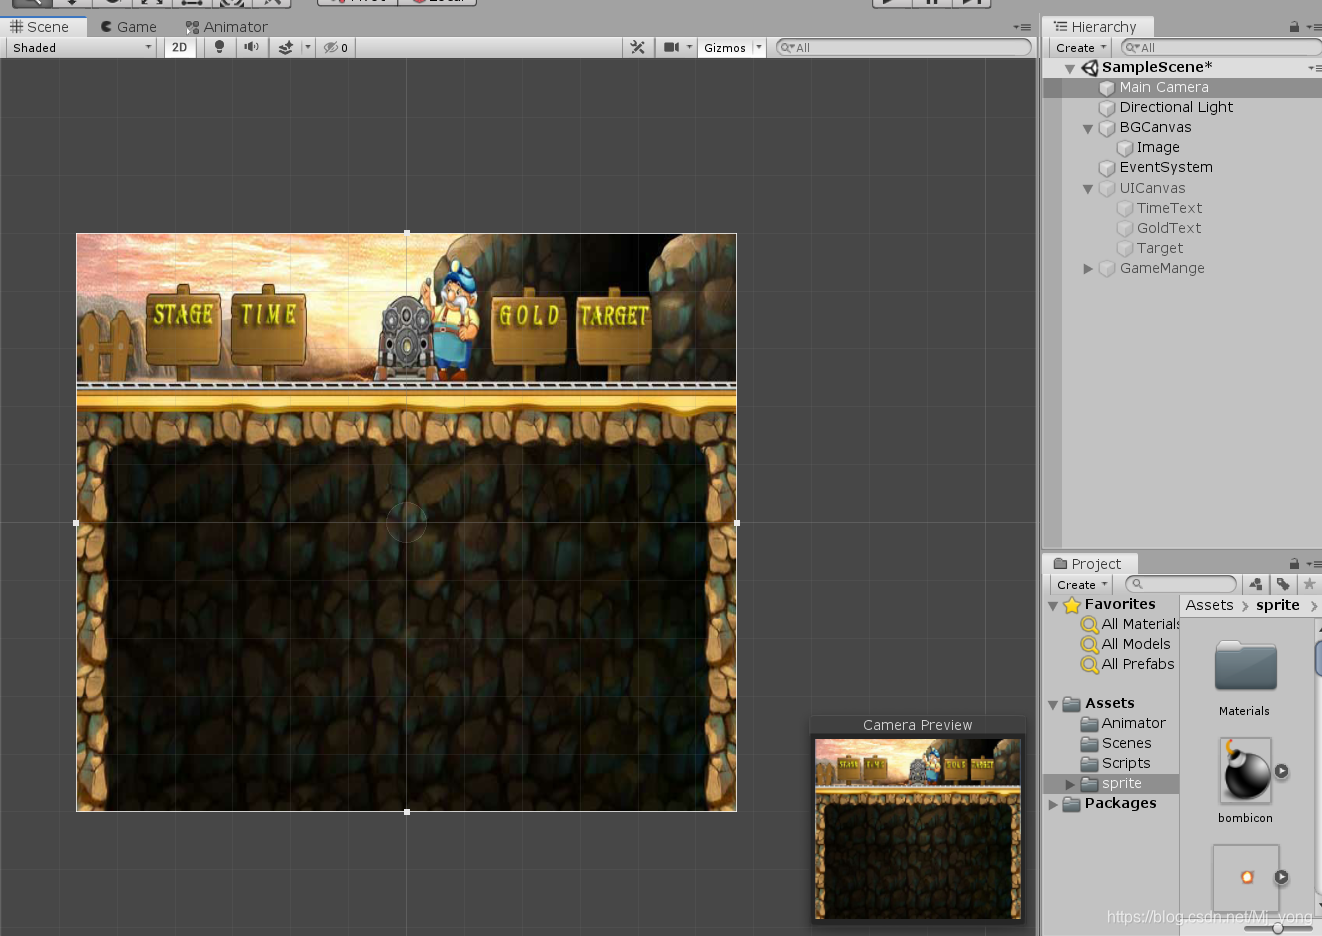Focus the Scene view search field

[x=904, y=47]
